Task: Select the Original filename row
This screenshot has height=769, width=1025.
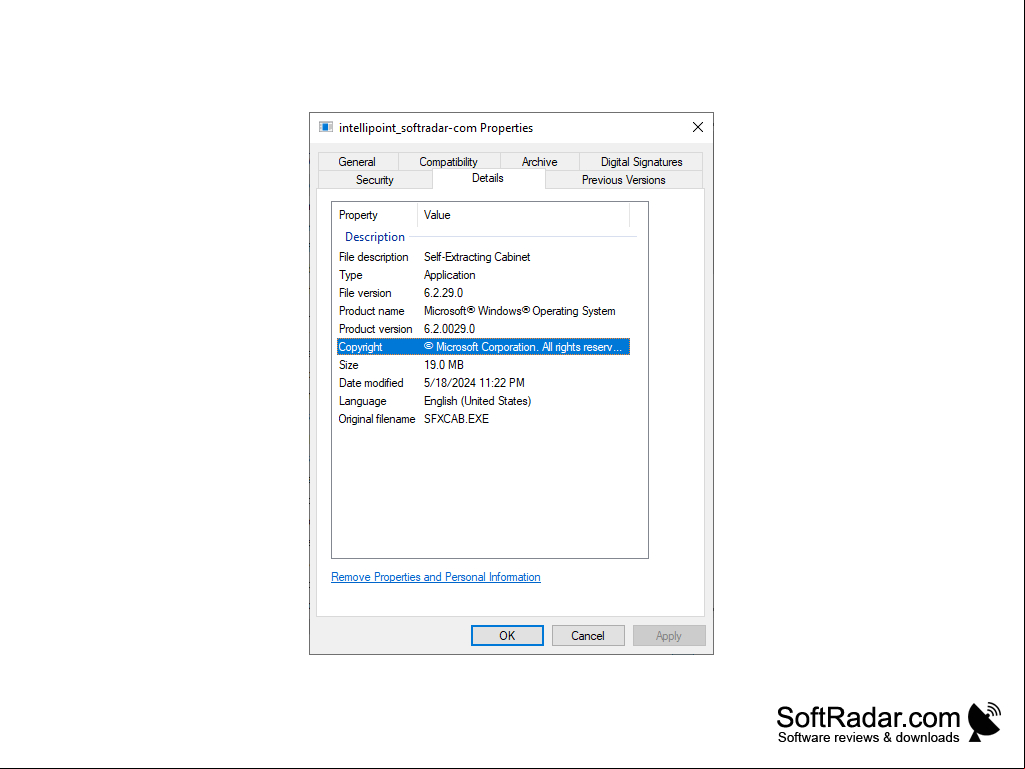Action: [x=483, y=419]
